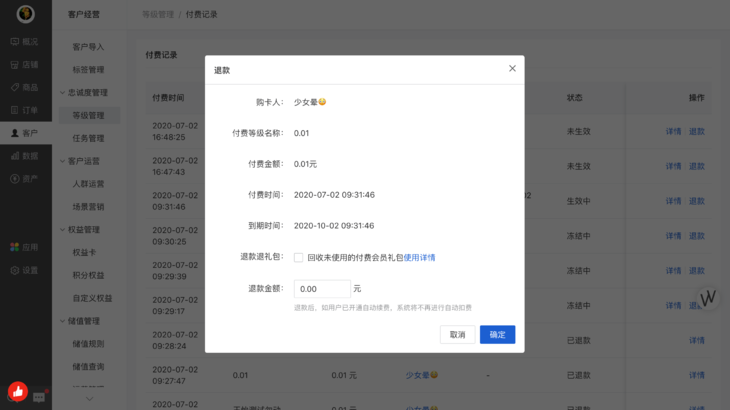Viewport: 730px width, 410px height.
Task: Collapse the 权益管理 menu group
Action: [63, 230]
